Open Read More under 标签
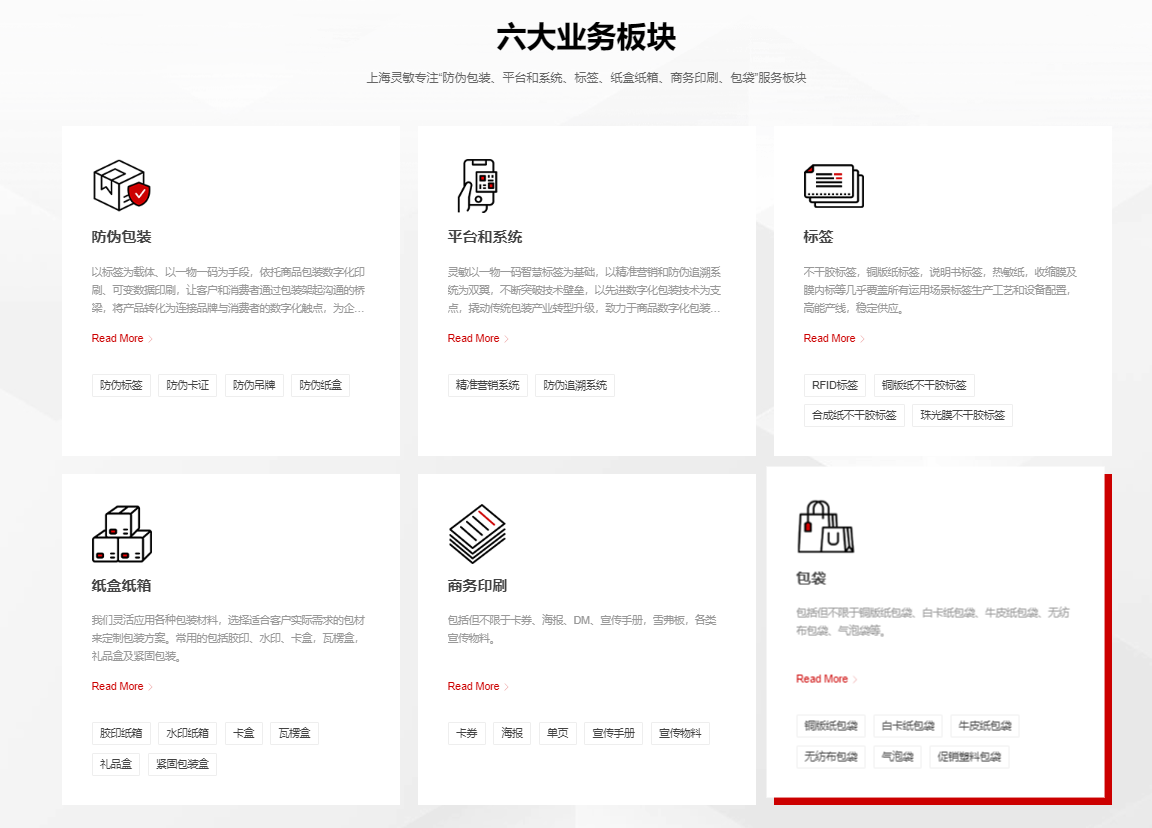Image resolution: width=1152 pixels, height=828 pixels. pos(833,338)
